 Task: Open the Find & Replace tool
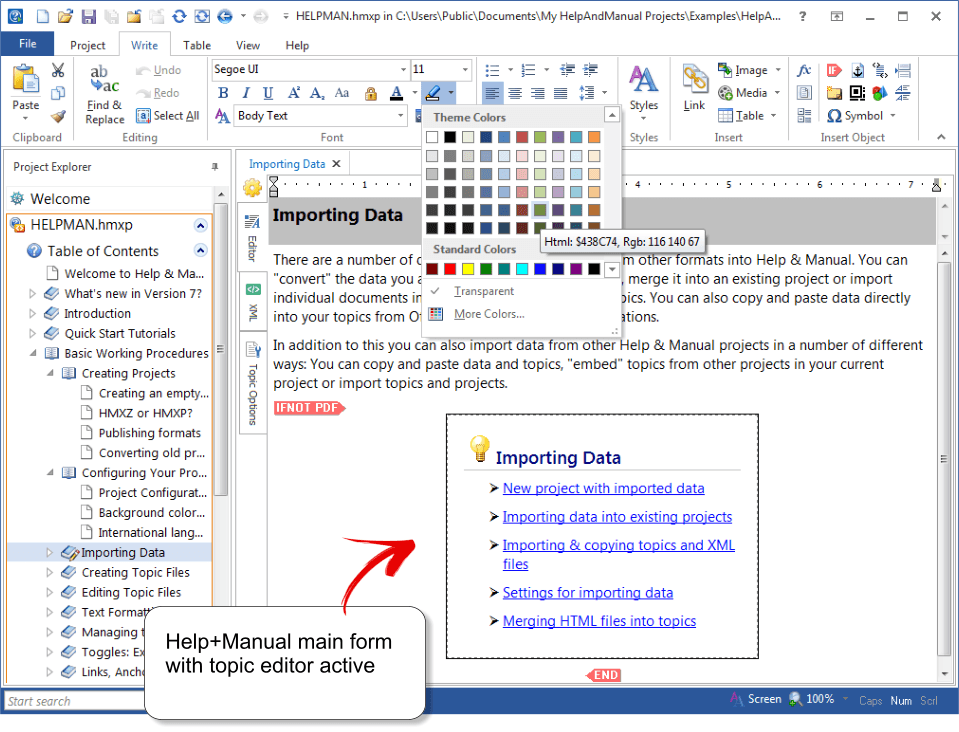[103, 91]
